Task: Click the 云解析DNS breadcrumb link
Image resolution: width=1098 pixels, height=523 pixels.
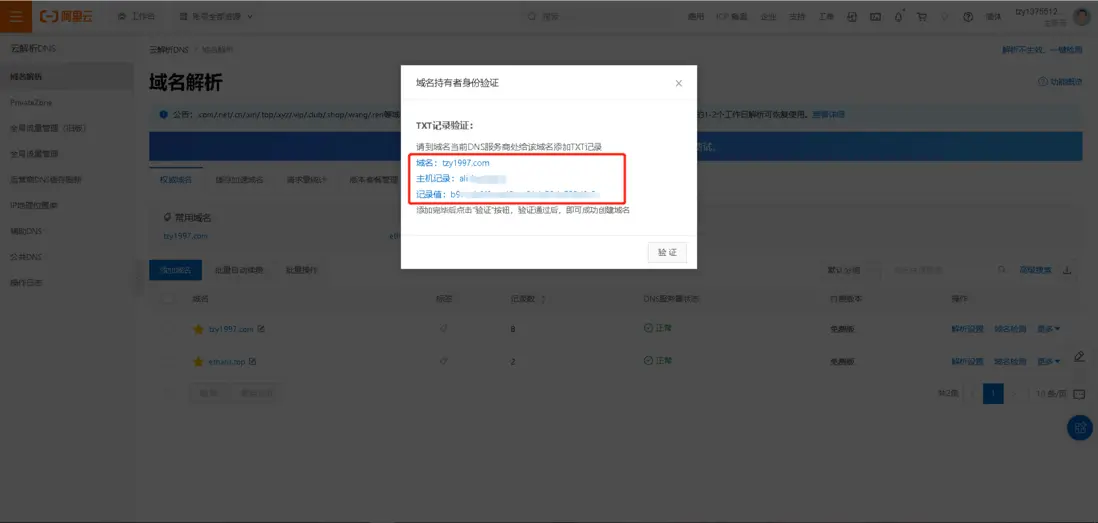Action: pyautogui.click(x=169, y=50)
